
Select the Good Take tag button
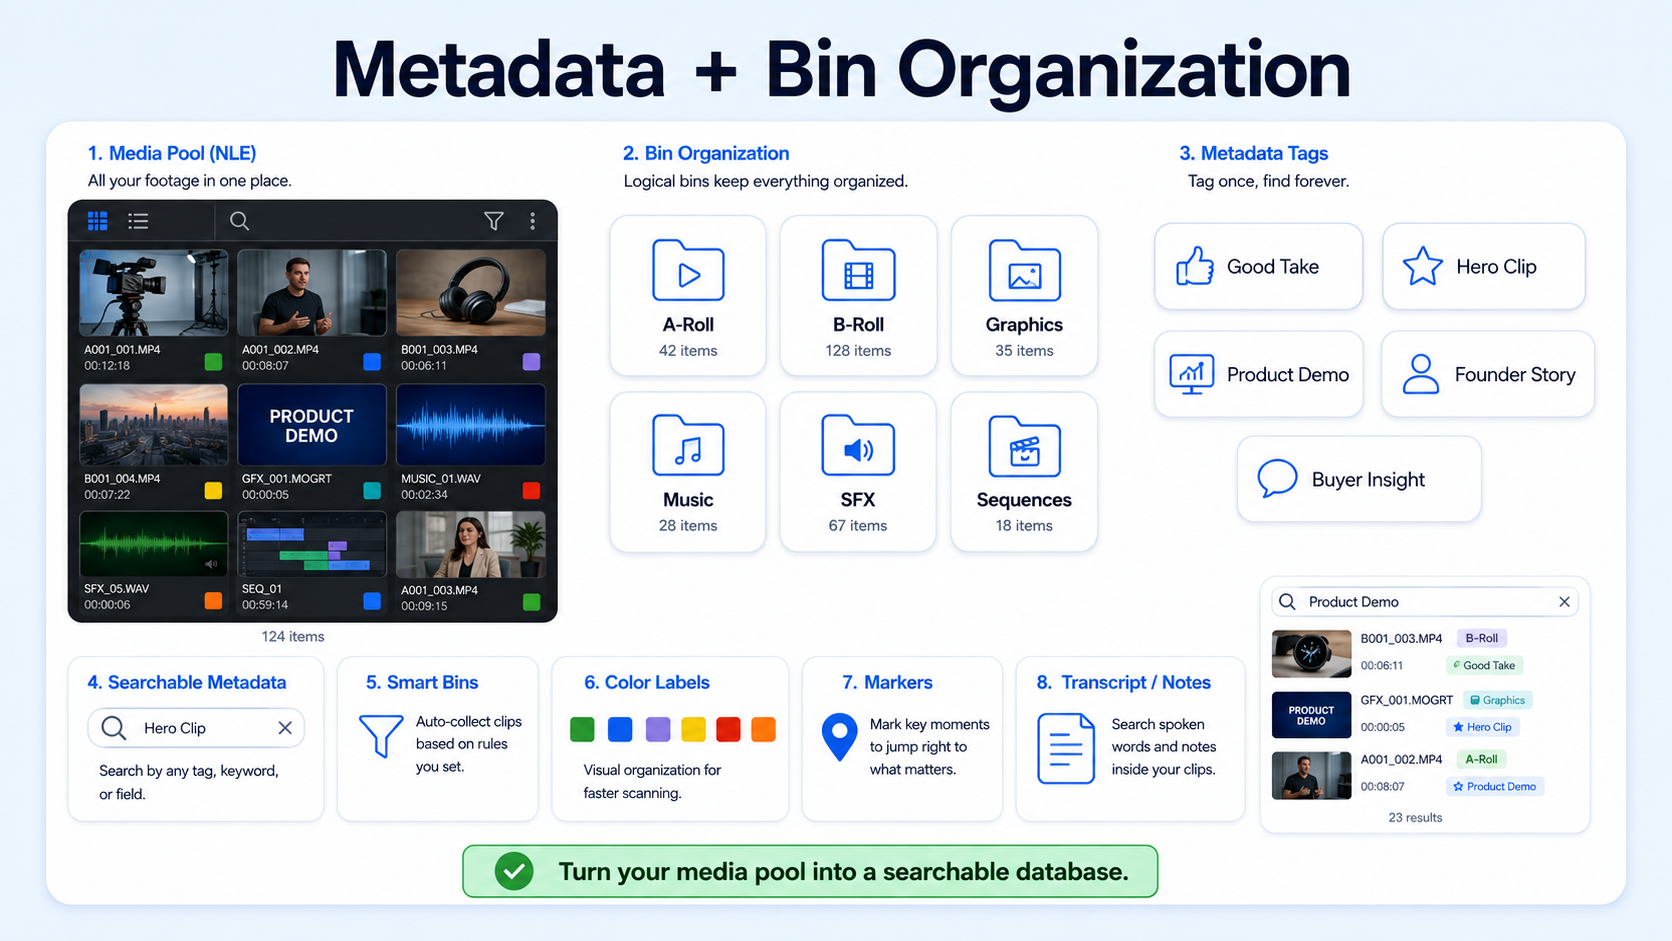[x=1258, y=266]
